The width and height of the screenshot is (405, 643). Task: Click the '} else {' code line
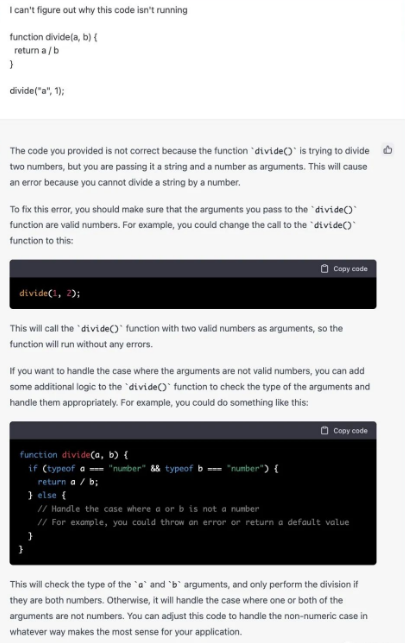point(47,495)
